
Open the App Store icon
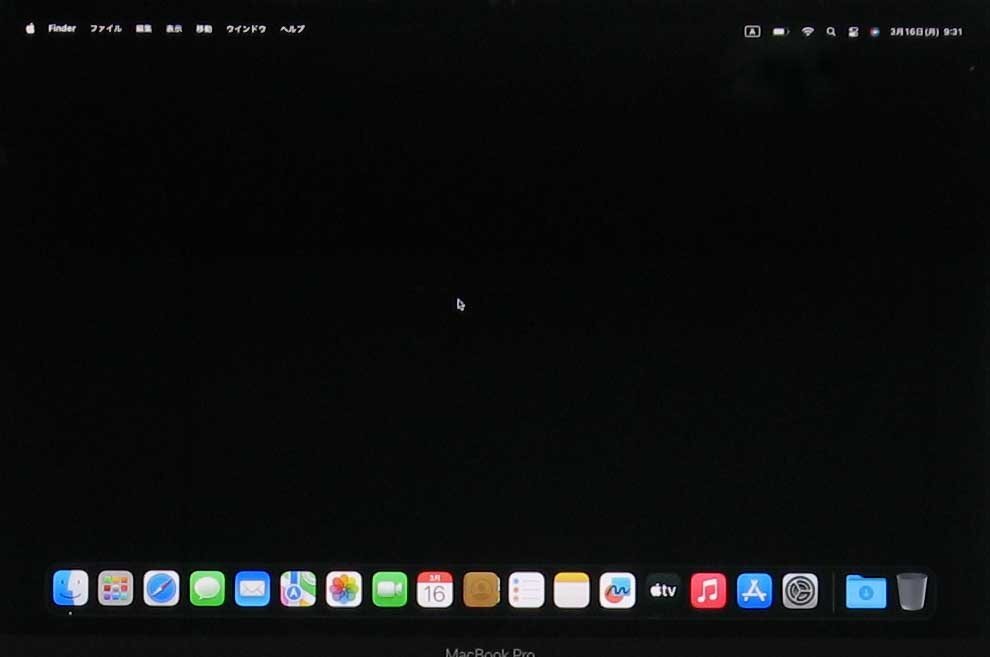[x=754, y=591]
